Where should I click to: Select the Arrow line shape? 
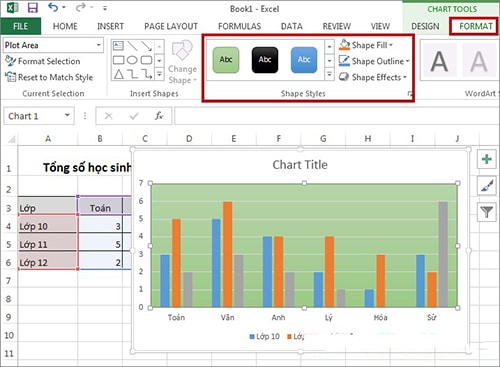146,46
